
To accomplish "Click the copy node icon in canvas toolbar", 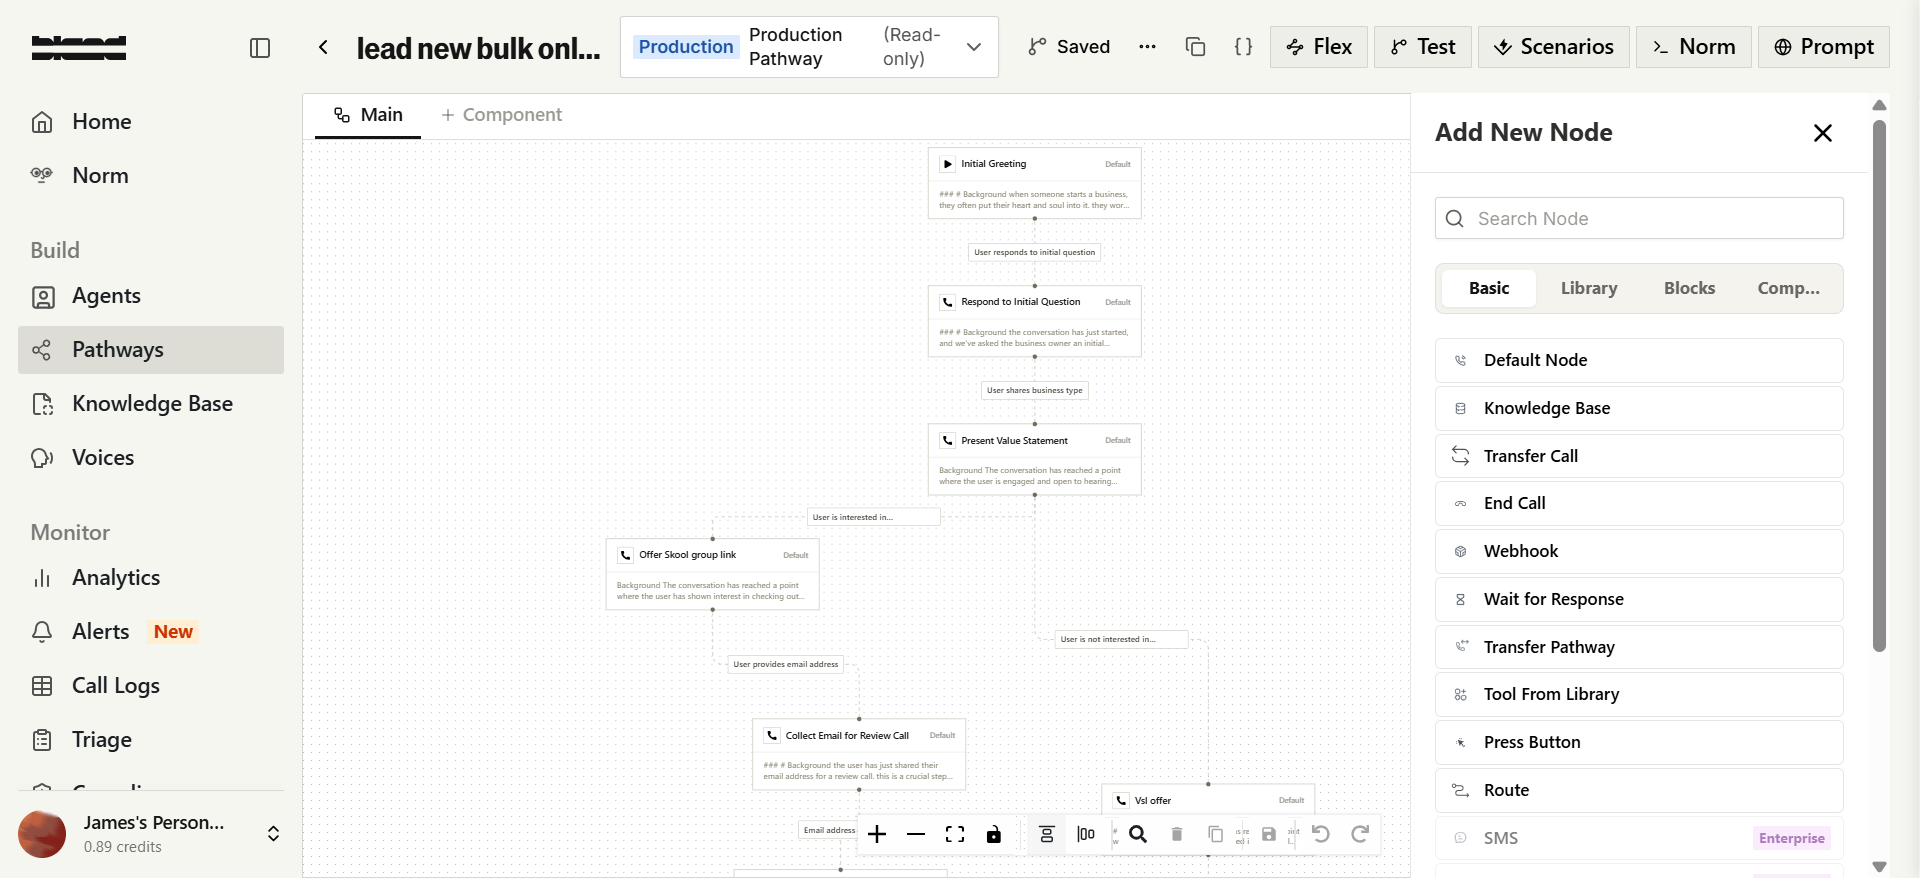I will 1216,834.
